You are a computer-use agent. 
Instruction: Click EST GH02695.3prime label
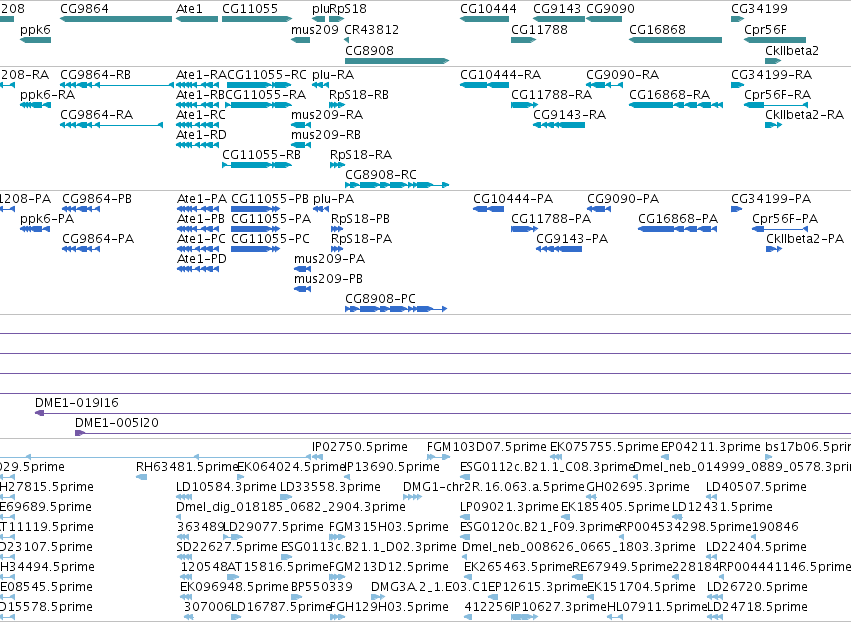point(638,487)
